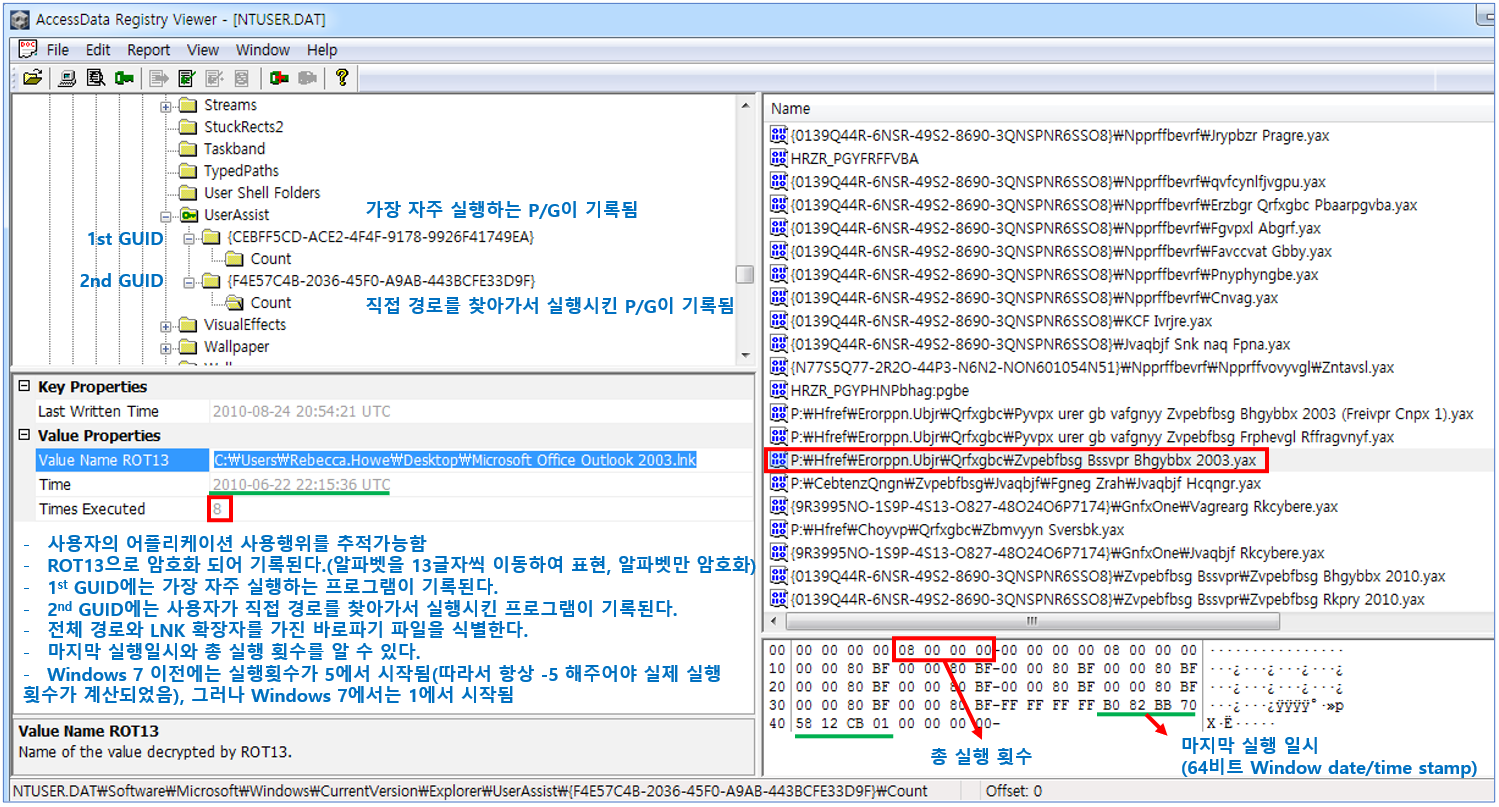Expand the Wallpaper tree node
This screenshot has height=807, width=1499.
(166, 348)
